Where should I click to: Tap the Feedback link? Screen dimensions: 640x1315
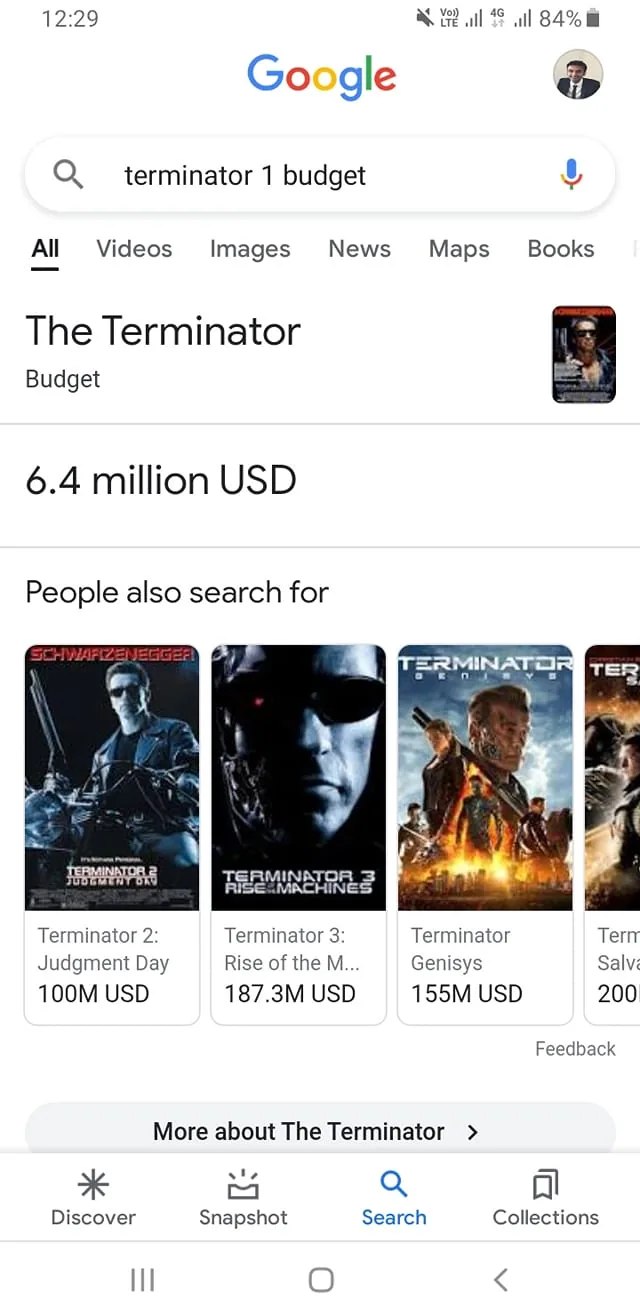point(575,1048)
